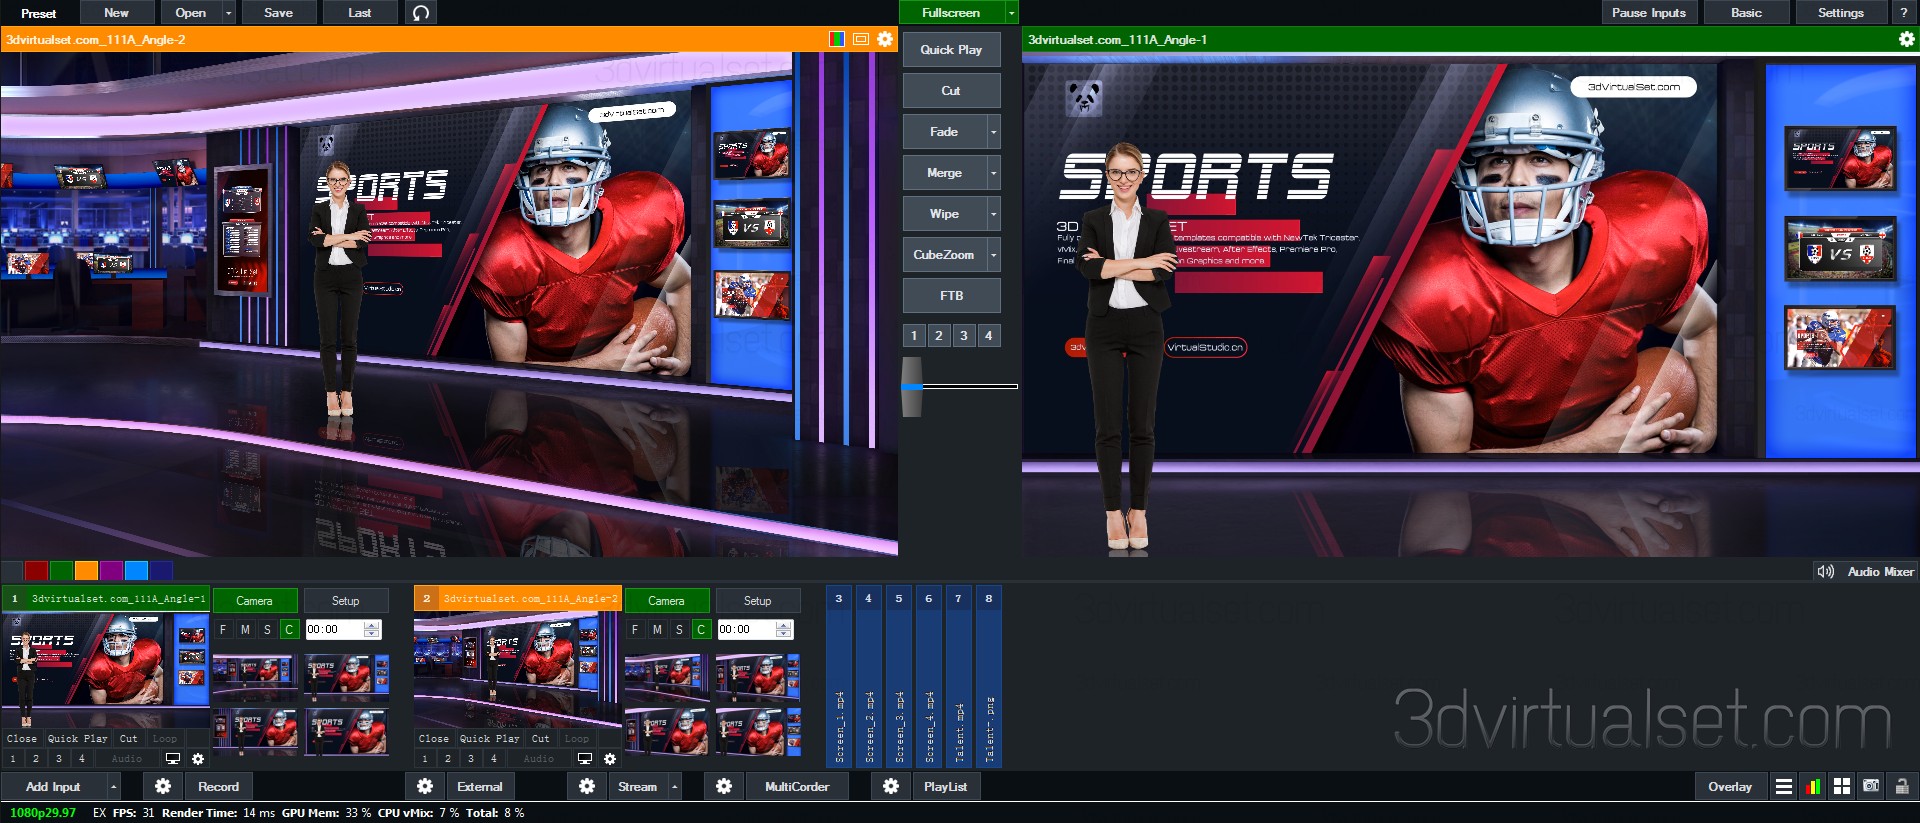Viewport: 1920px width, 823px height.
Task: Expand the Fade transition dropdown arrow
Action: (x=993, y=132)
